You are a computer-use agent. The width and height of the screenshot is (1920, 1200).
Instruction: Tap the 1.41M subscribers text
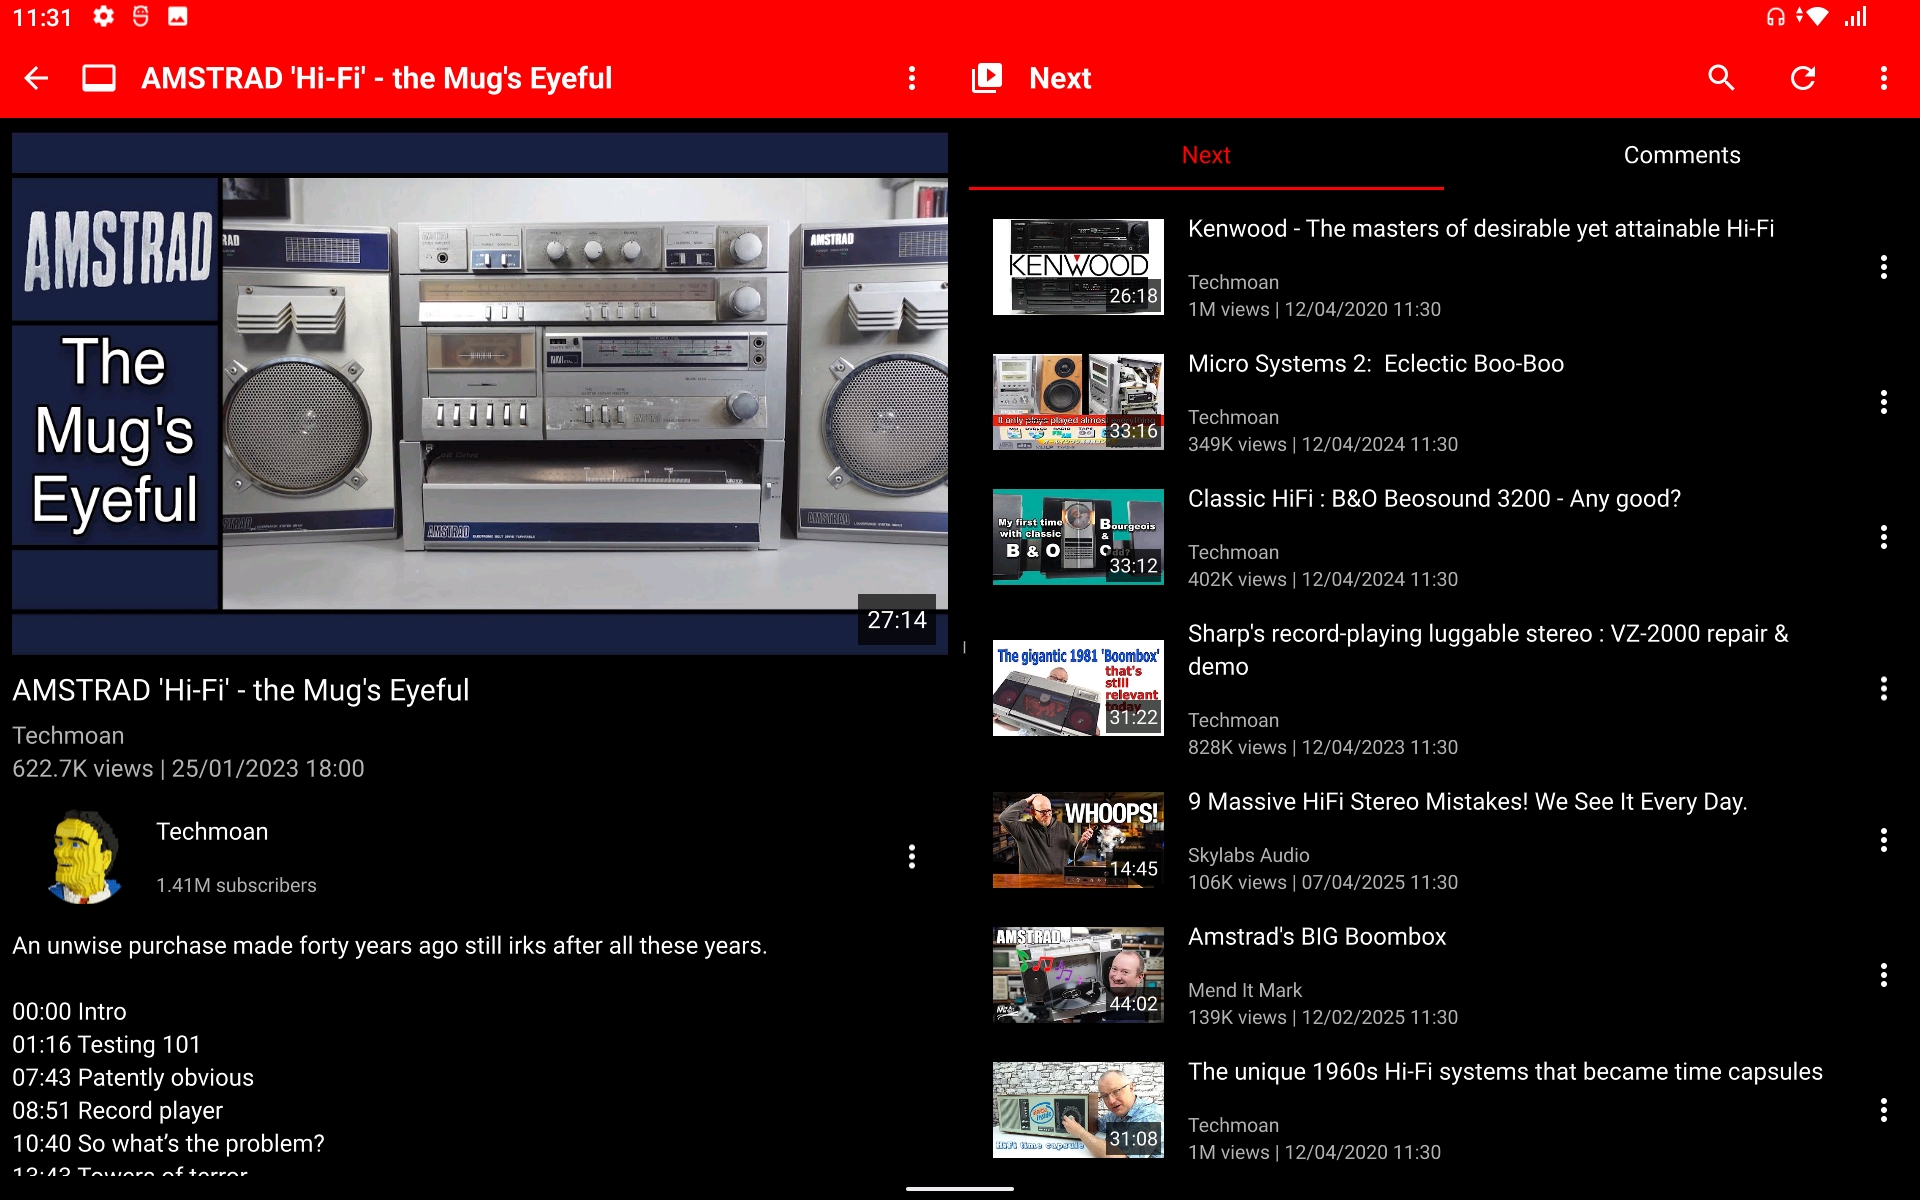236,886
